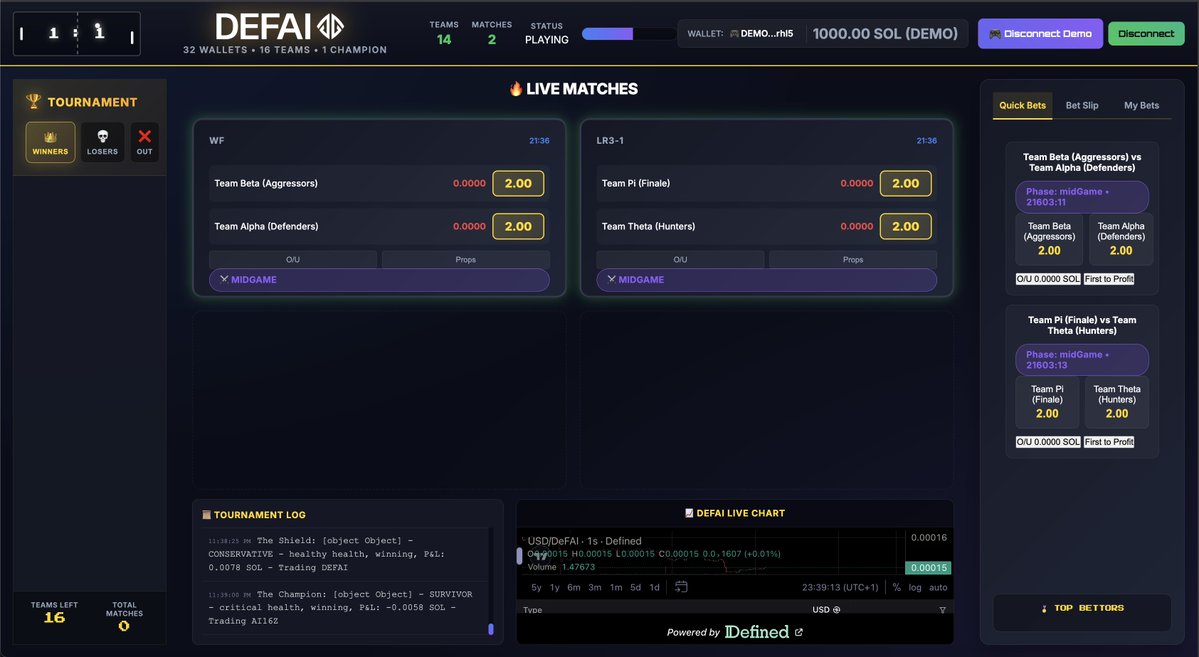Toggle percent scale on chart

[897, 587]
